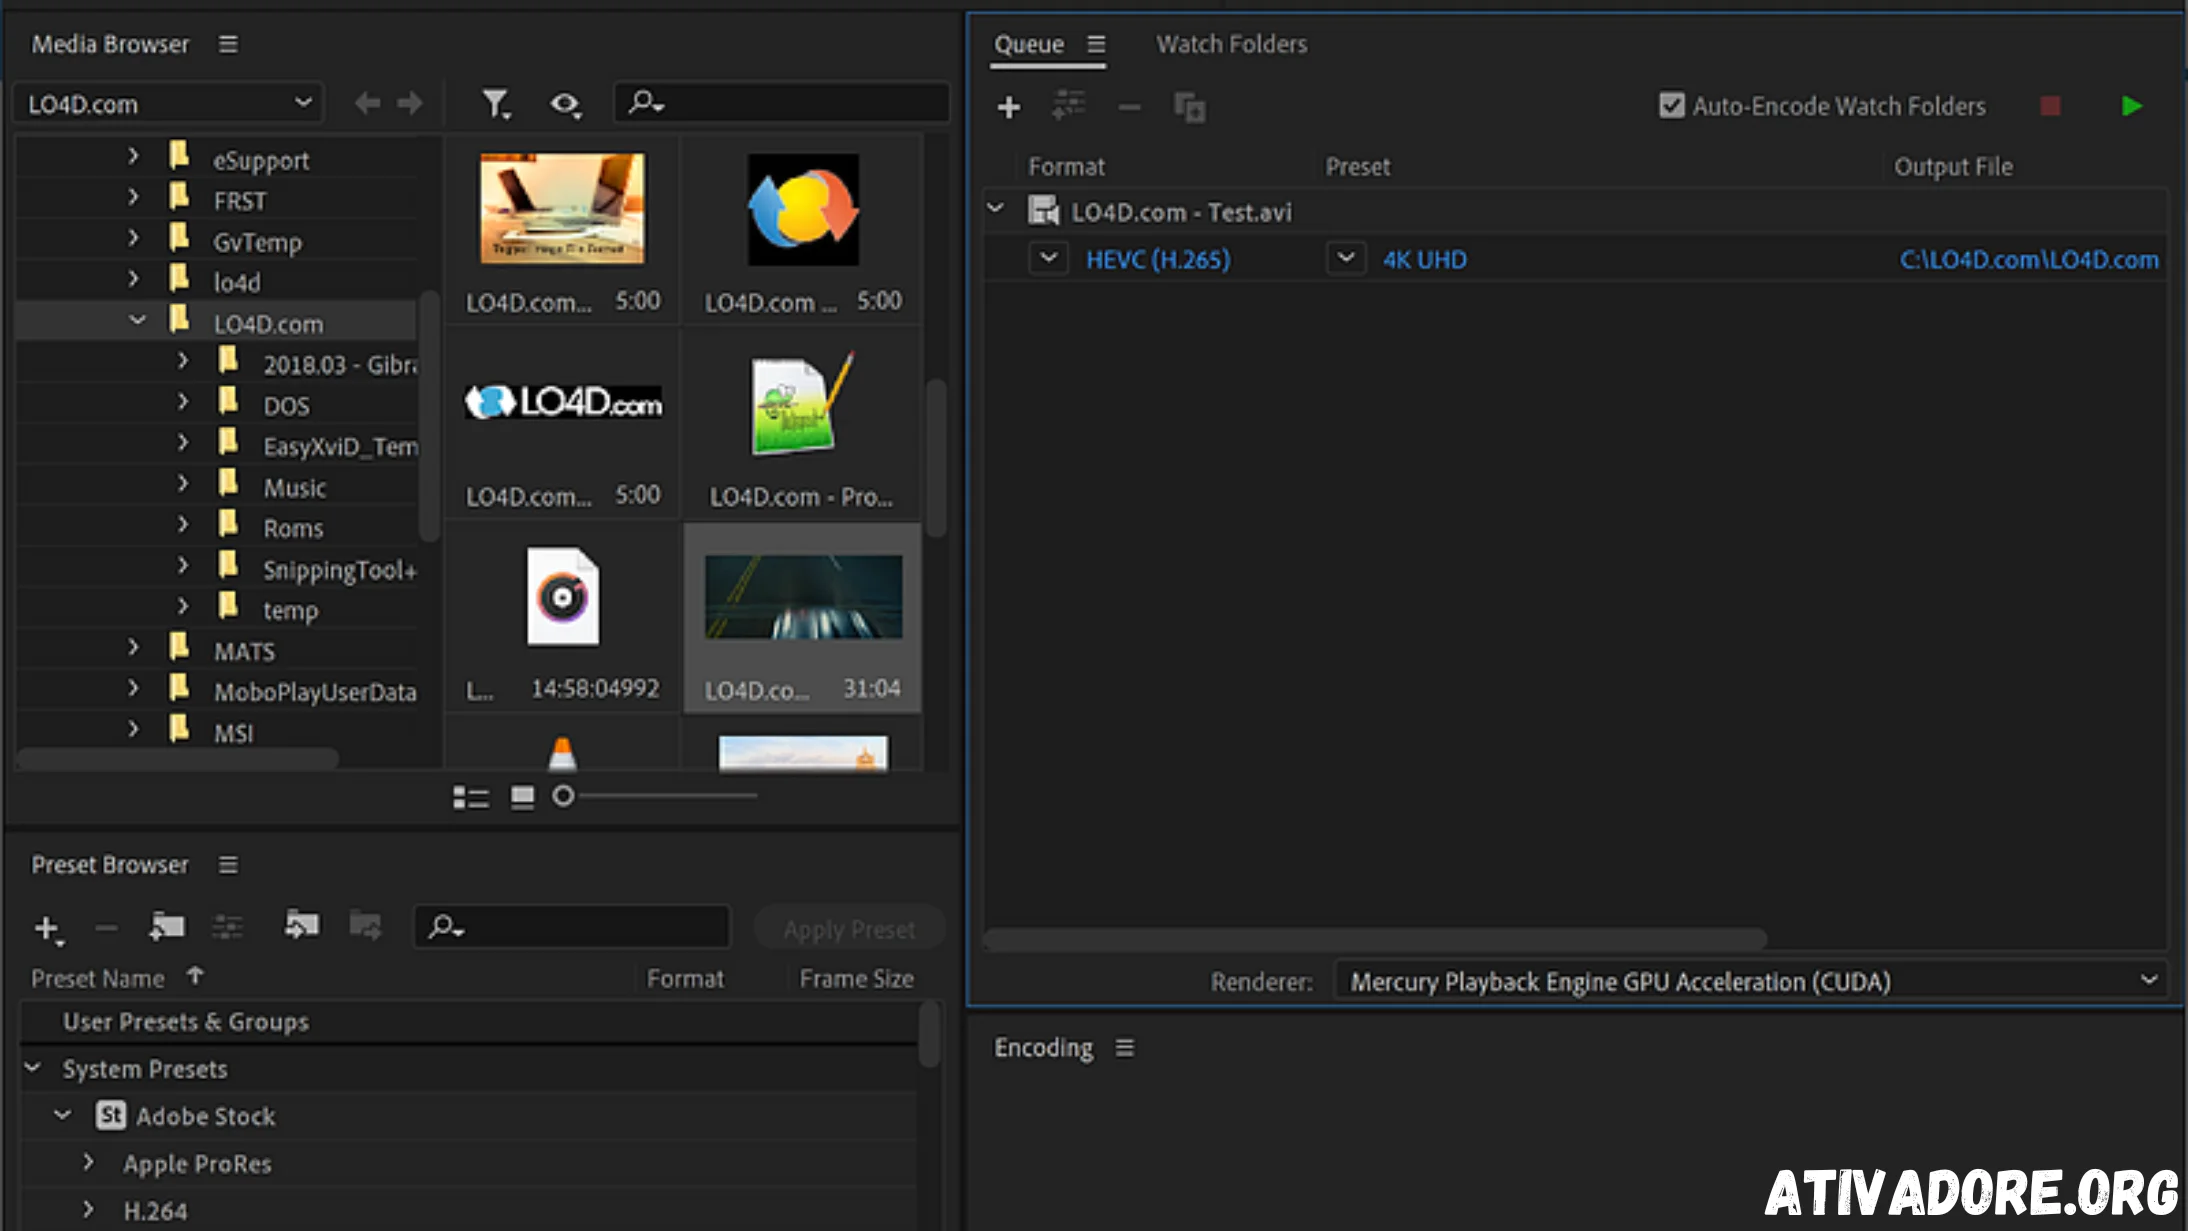Switch to the Watch Folders tab
This screenshot has width=2188, height=1231.
(1232, 44)
